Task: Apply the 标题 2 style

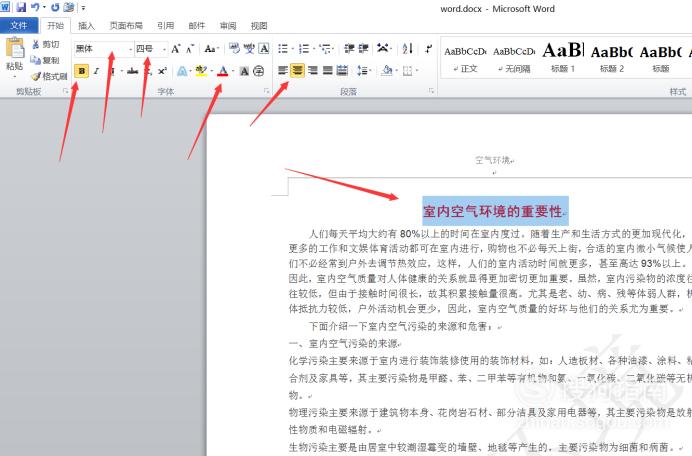Action: click(x=612, y=58)
